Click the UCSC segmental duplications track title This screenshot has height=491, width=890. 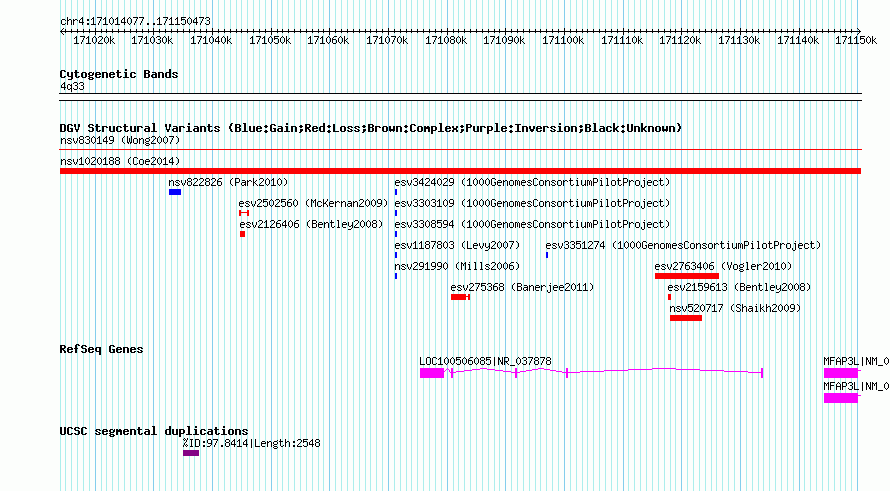pyautogui.click(x=154, y=431)
